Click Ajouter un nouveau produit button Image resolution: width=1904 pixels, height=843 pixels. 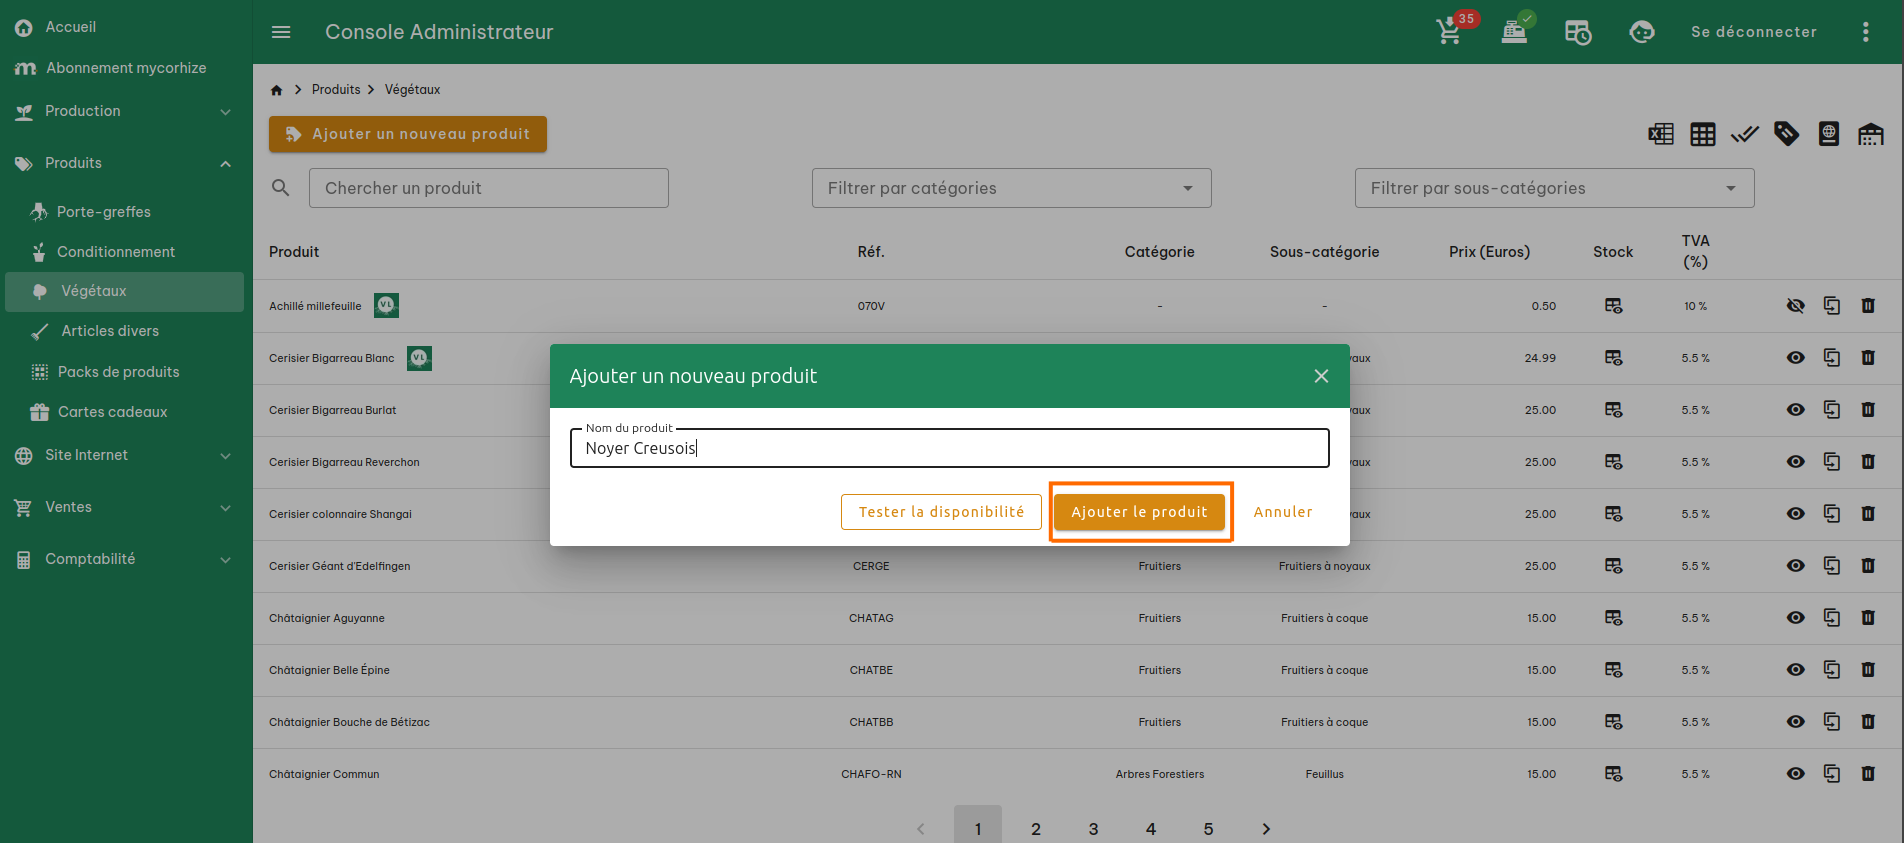point(408,134)
